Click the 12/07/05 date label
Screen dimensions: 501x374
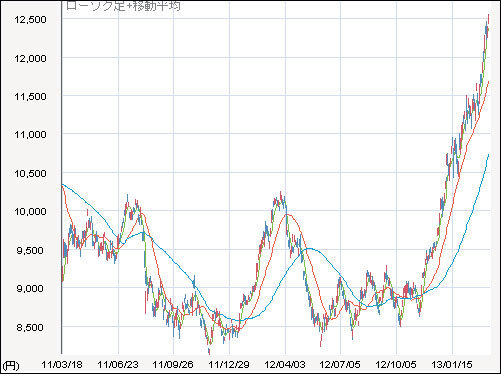point(340,364)
